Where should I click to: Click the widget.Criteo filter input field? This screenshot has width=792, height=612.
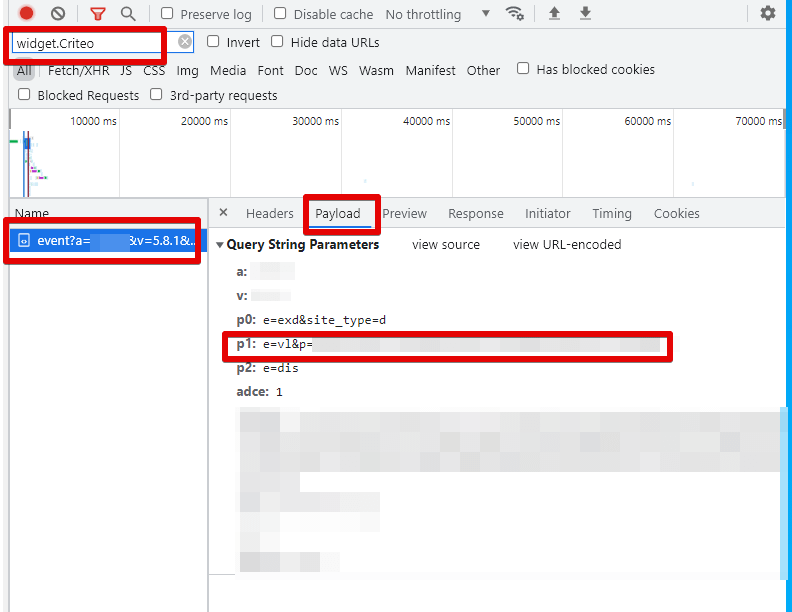(x=88, y=43)
